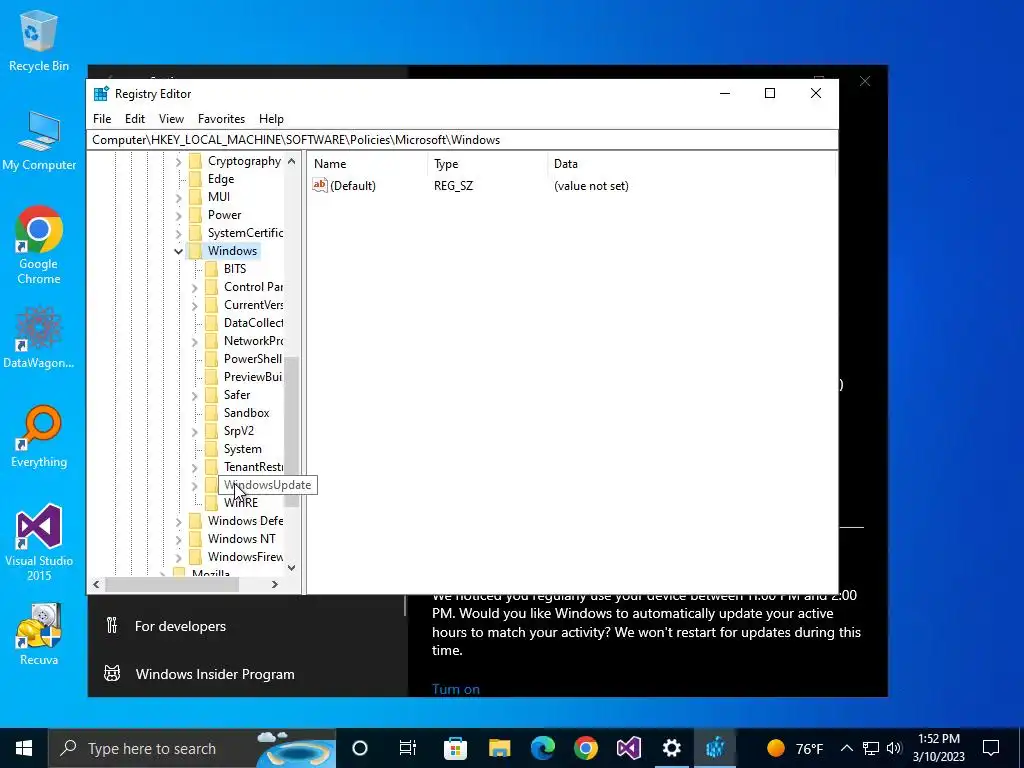Switch to the Settings gear taskbar icon
1024x768 pixels.
671,748
